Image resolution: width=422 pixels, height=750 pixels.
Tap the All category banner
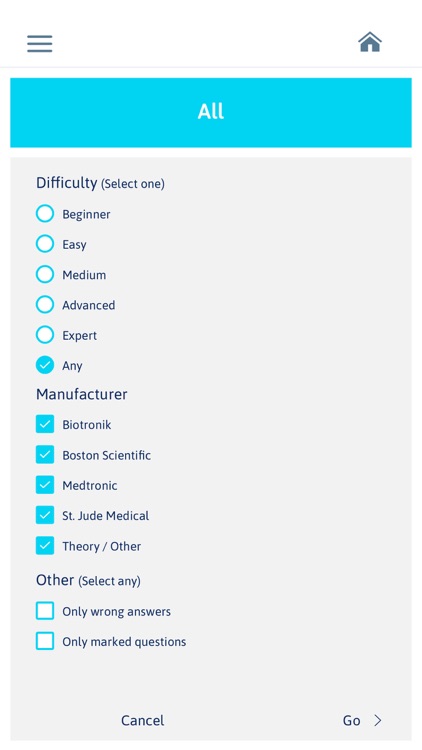coord(211,112)
